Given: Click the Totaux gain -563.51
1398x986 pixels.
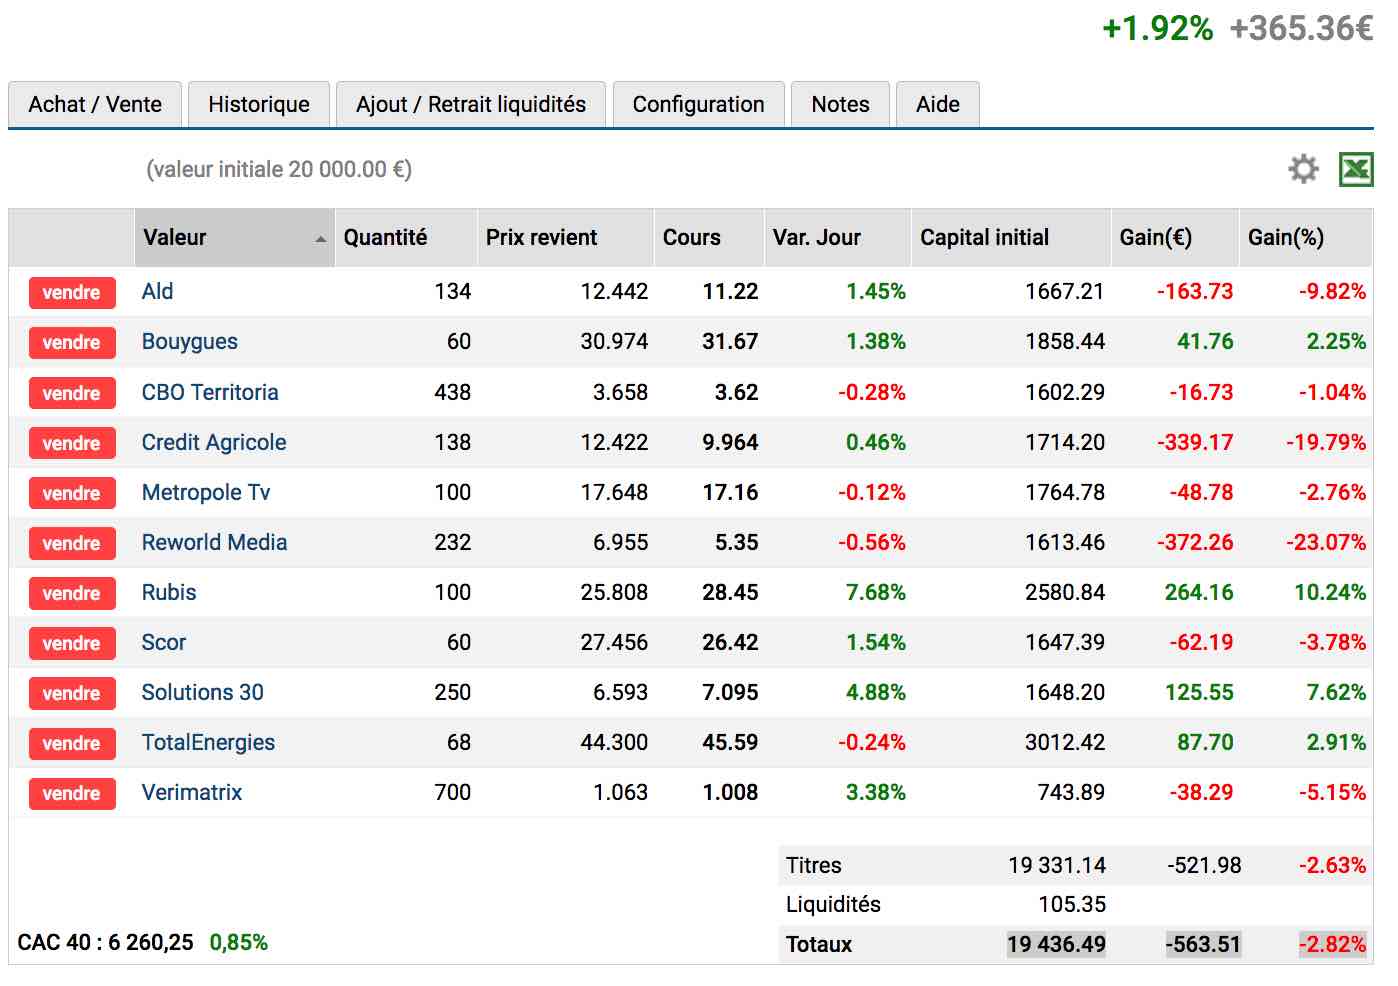Looking at the screenshot, I should (x=1203, y=944).
